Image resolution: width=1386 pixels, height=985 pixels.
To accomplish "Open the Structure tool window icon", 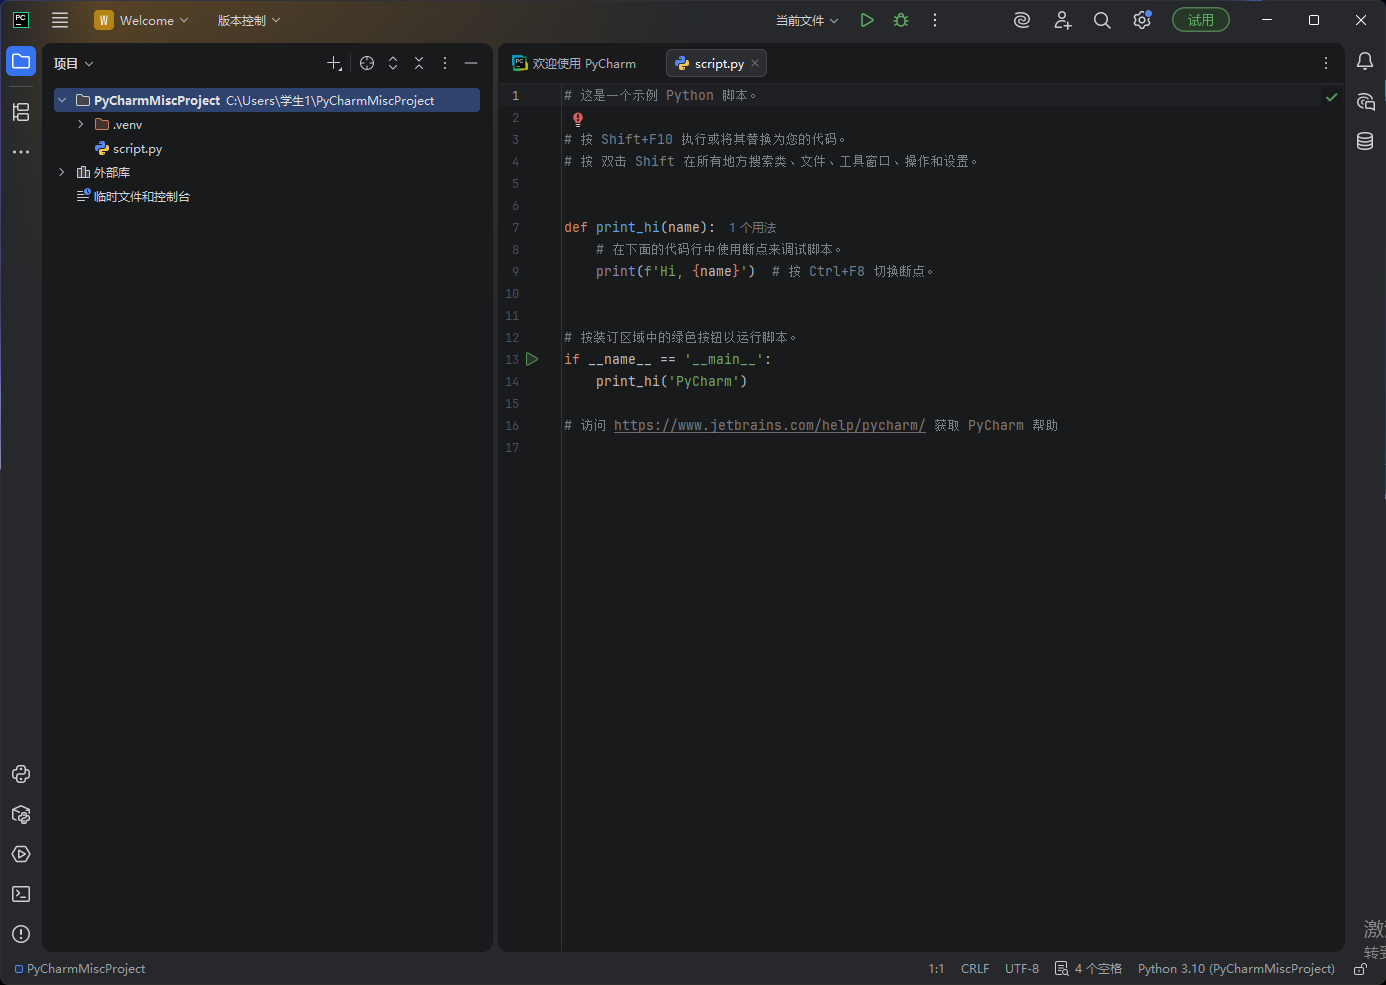I will click(x=21, y=112).
